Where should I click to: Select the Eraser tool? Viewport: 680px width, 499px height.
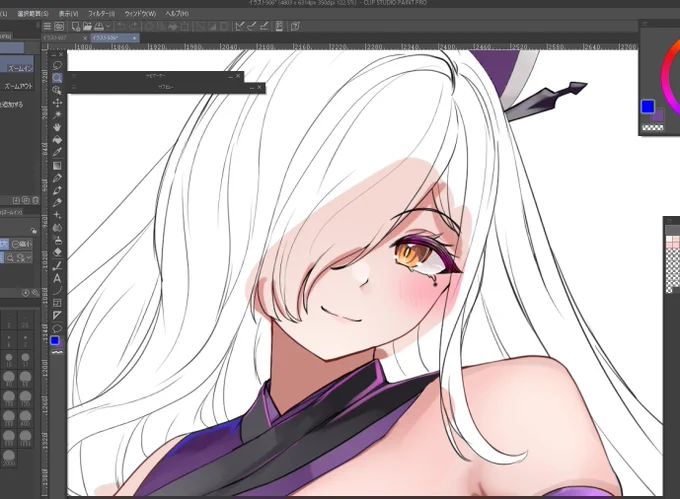[57, 252]
